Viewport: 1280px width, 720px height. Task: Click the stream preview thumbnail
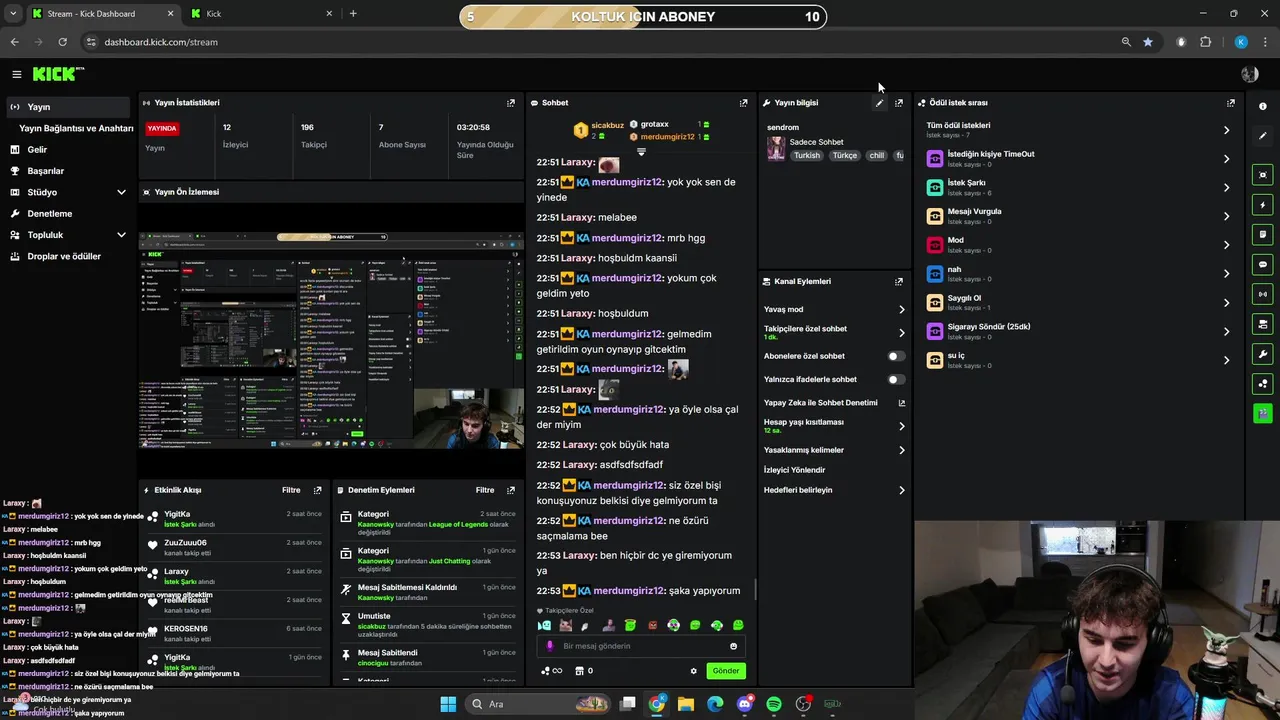point(331,340)
